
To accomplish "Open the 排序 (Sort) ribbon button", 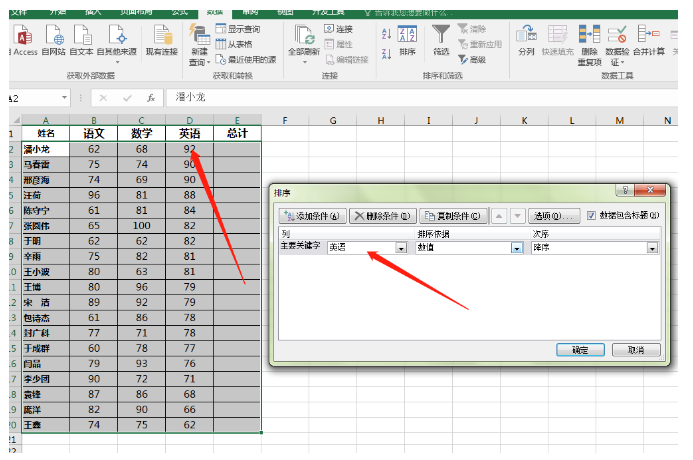I will [x=407, y=41].
